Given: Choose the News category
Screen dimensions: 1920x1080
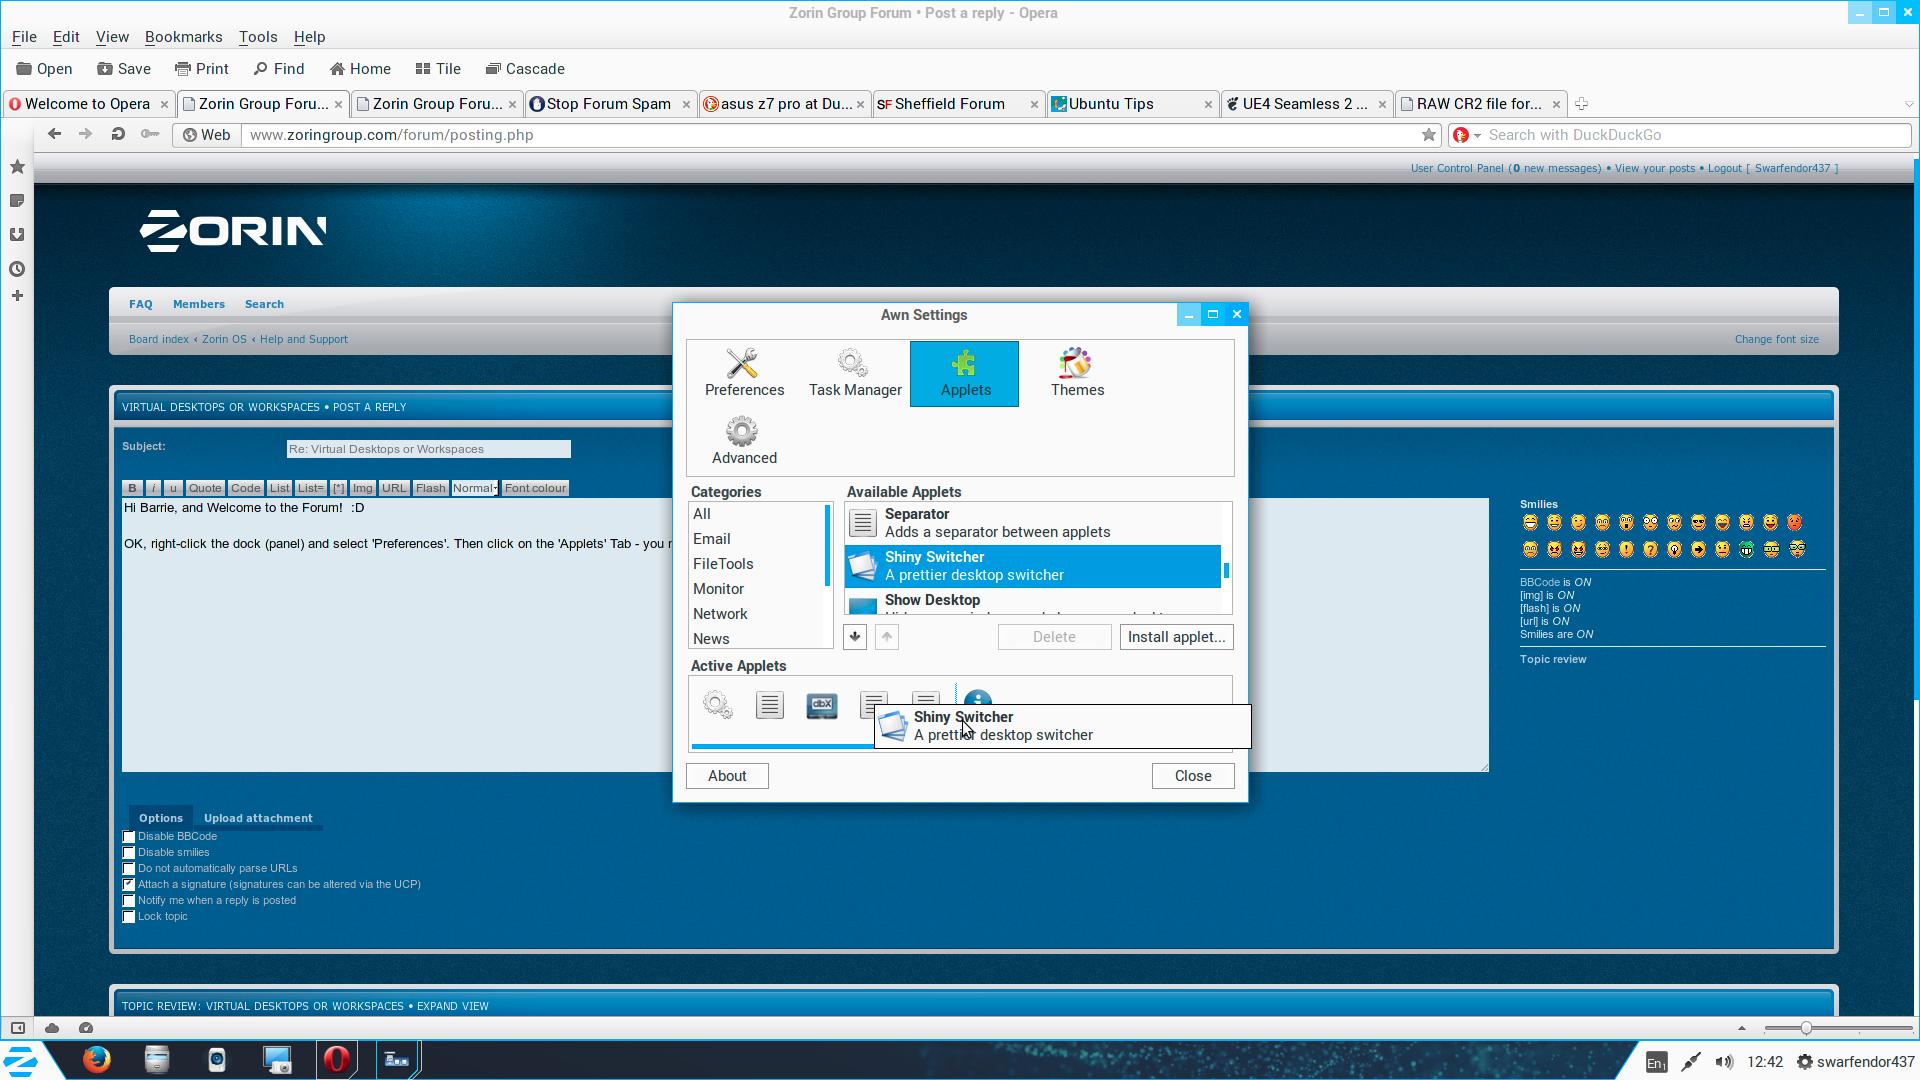Looking at the screenshot, I should [711, 639].
